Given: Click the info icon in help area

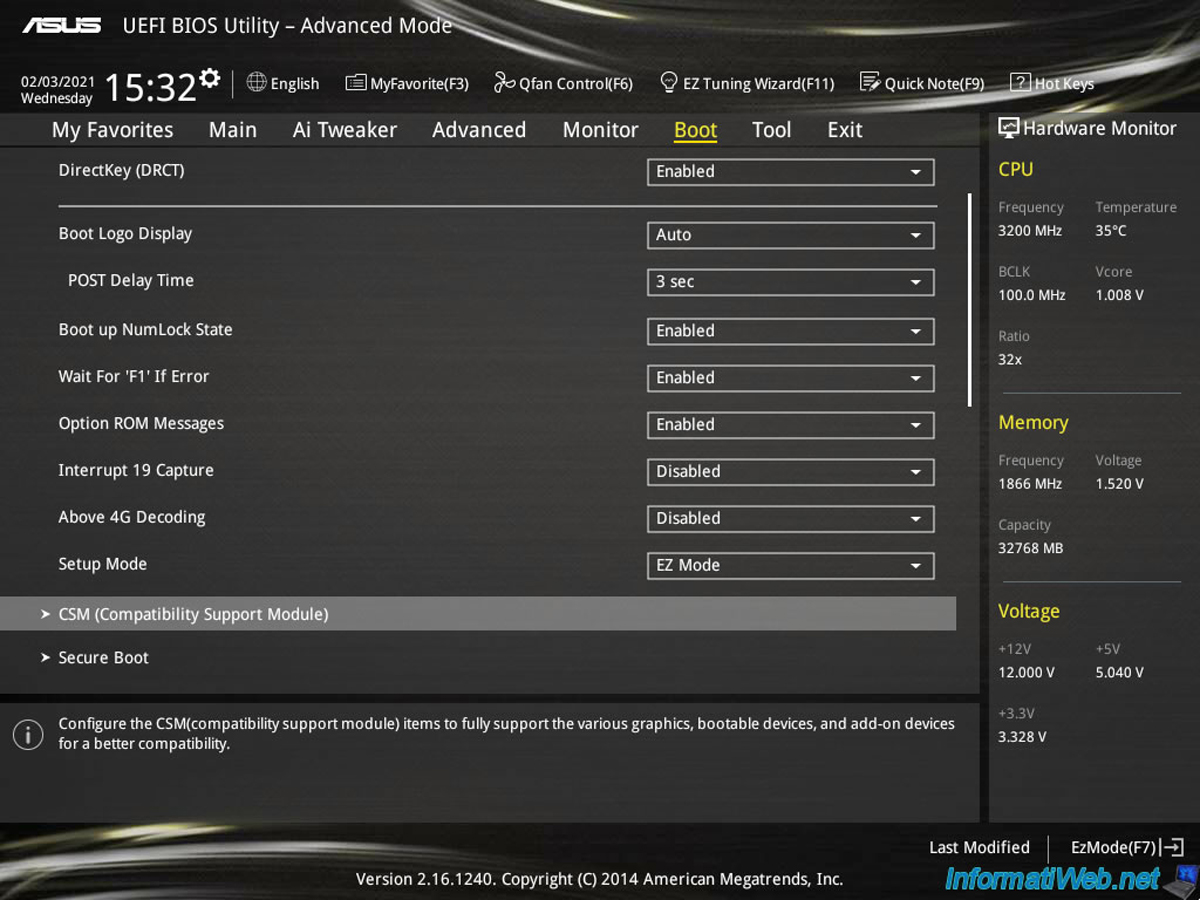Looking at the screenshot, I should click(28, 734).
